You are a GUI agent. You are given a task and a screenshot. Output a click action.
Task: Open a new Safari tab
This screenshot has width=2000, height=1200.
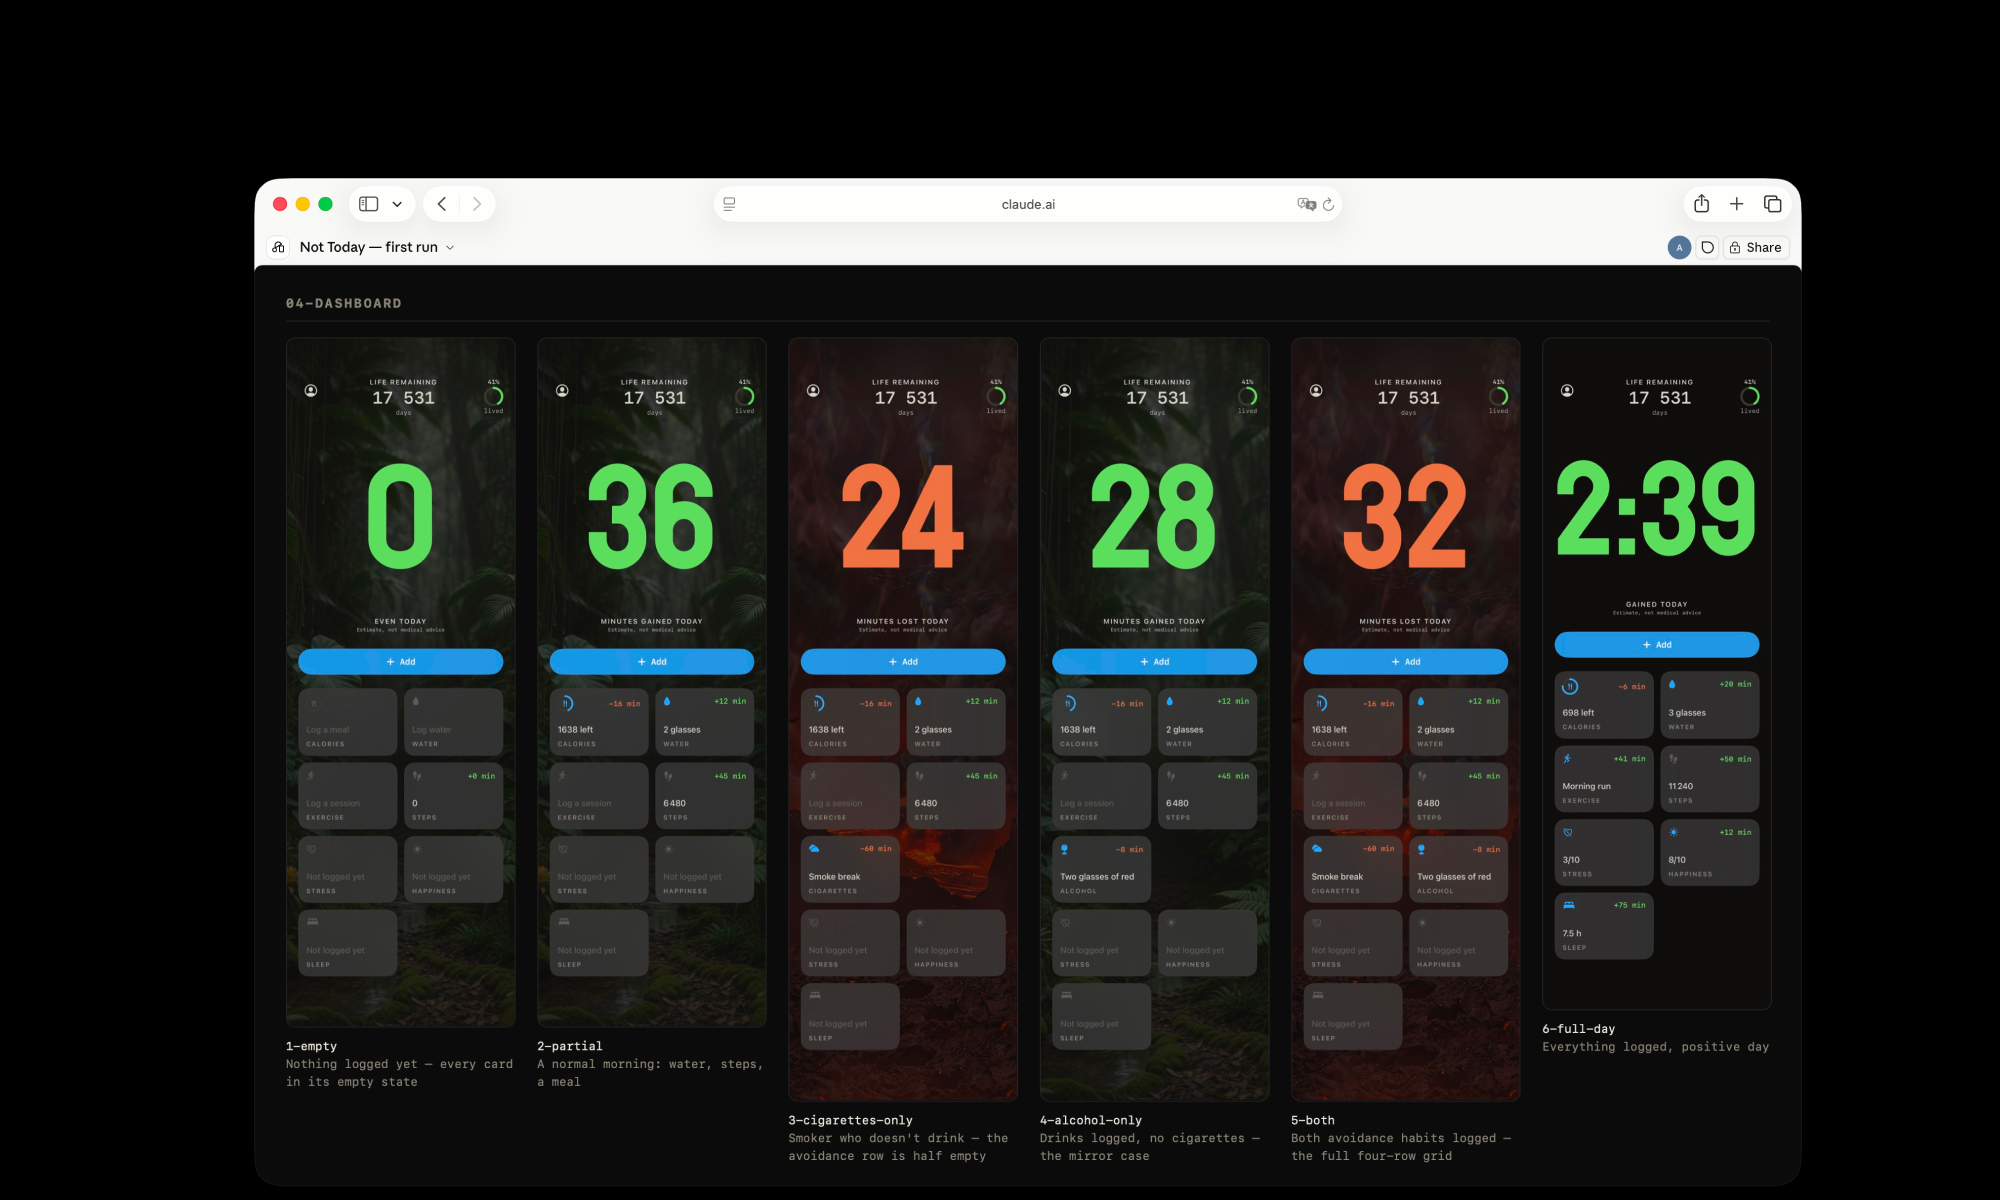coord(1737,204)
